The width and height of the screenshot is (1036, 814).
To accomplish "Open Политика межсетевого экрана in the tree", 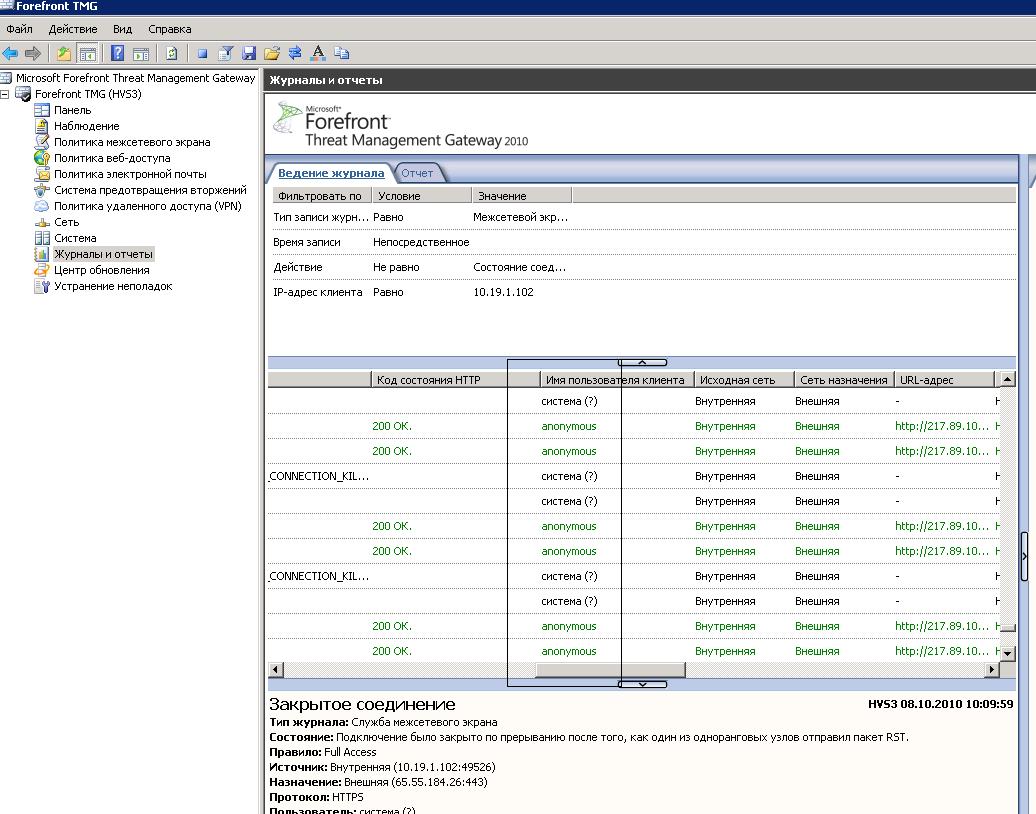I will [x=132, y=142].
